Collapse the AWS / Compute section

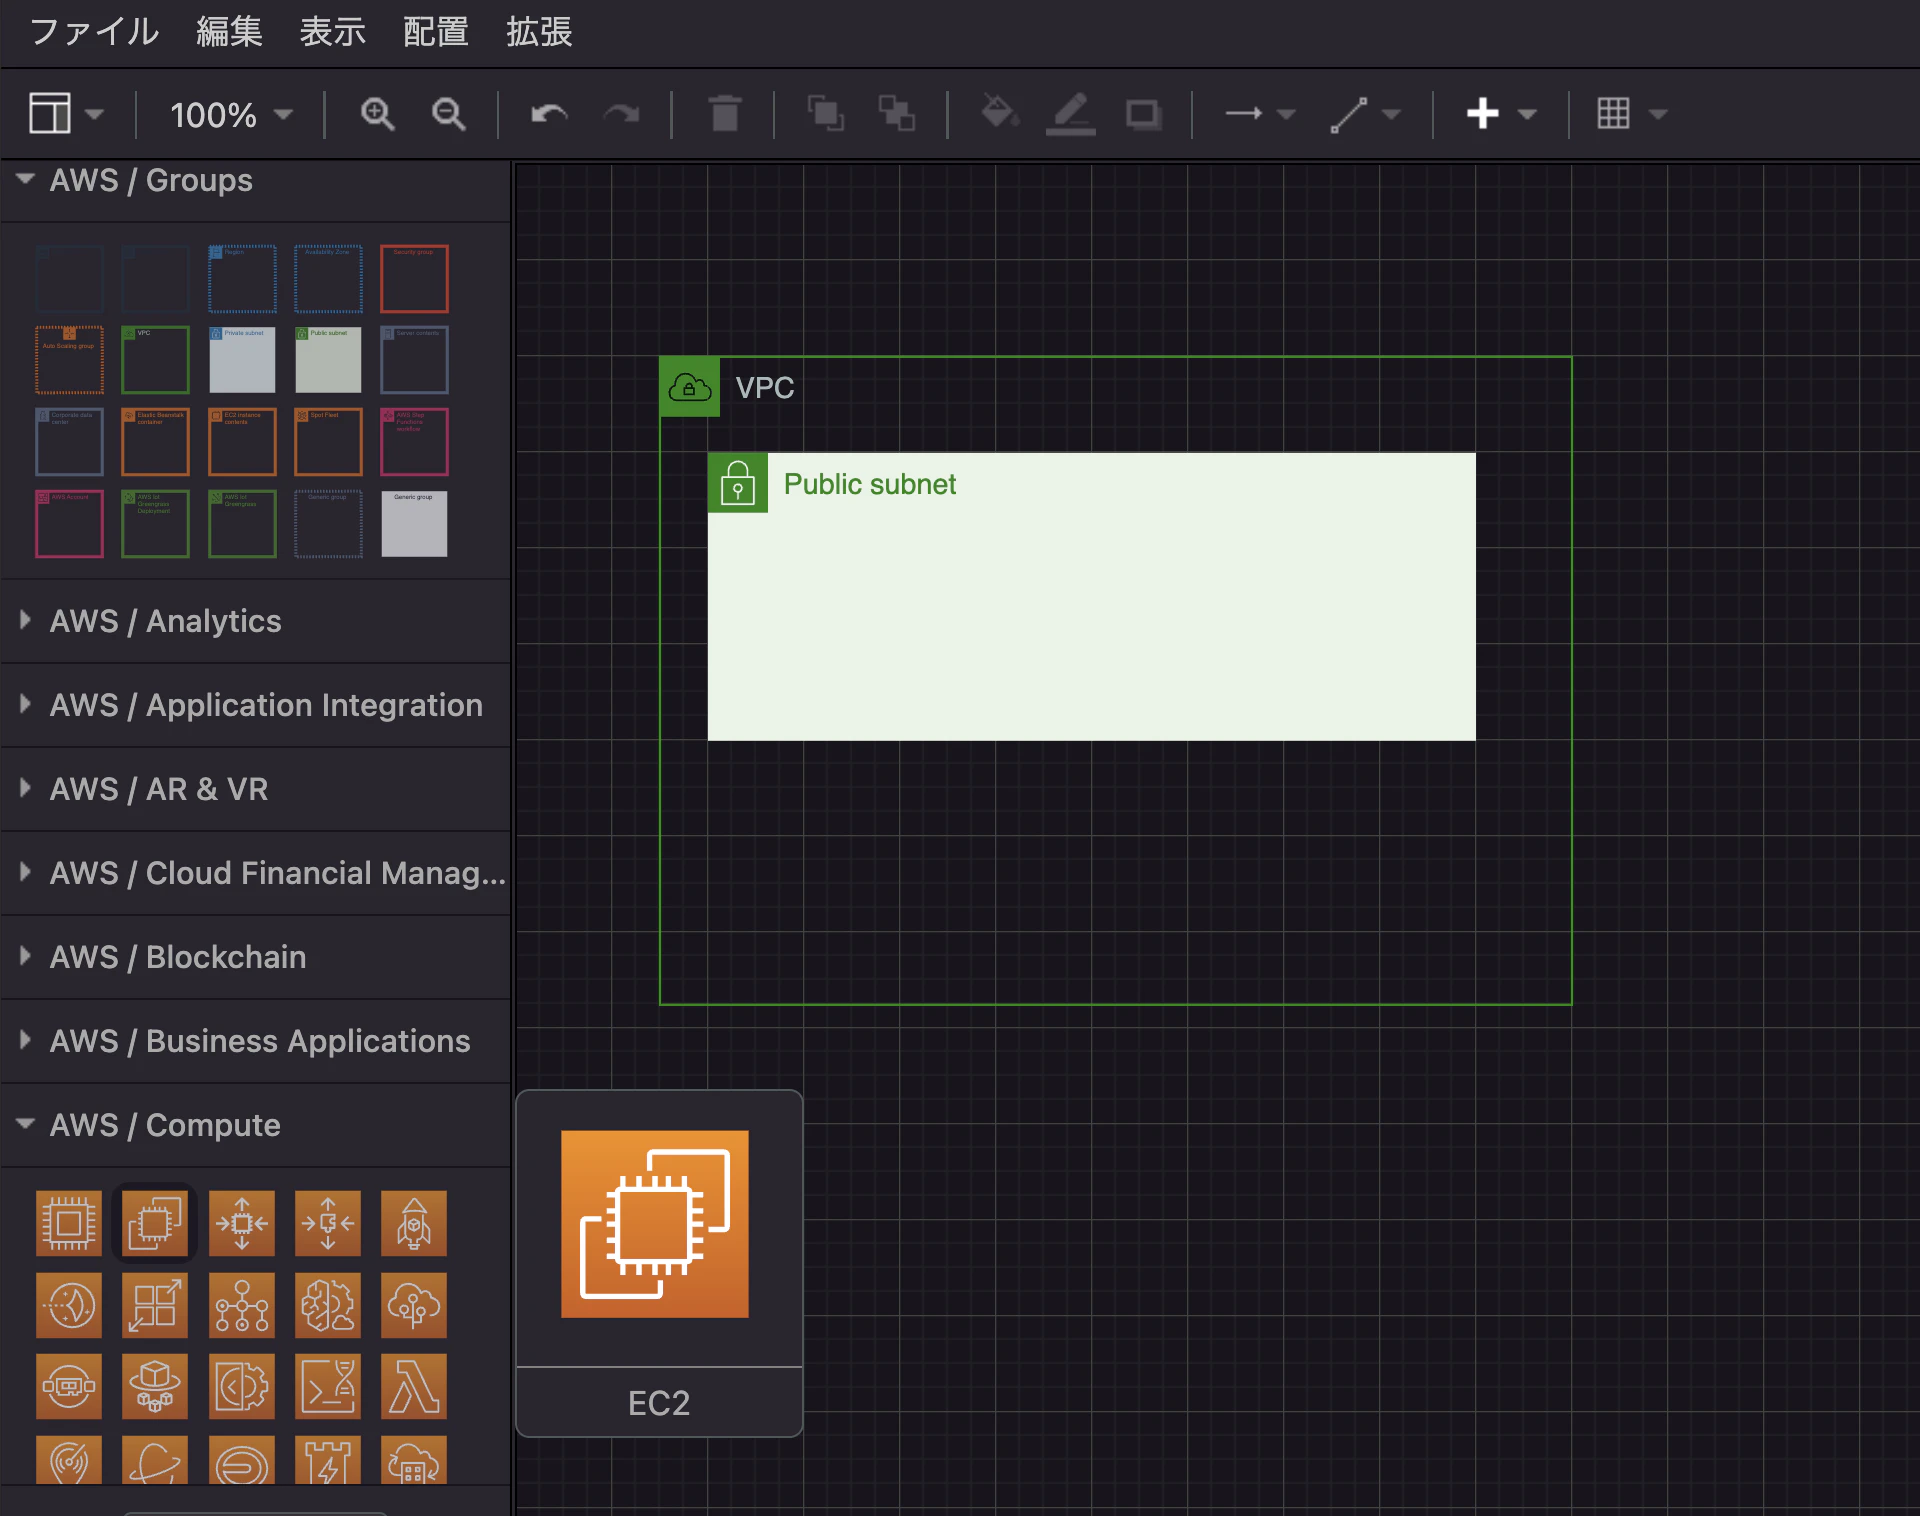pos(255,1125)
